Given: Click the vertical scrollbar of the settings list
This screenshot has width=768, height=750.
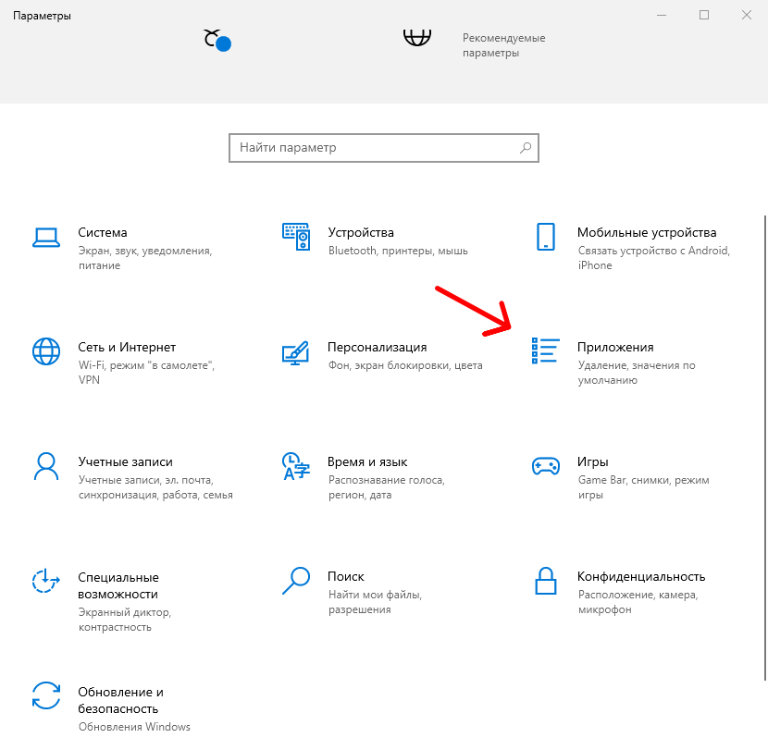Looking at the screenshot, I should click(765, 448).
